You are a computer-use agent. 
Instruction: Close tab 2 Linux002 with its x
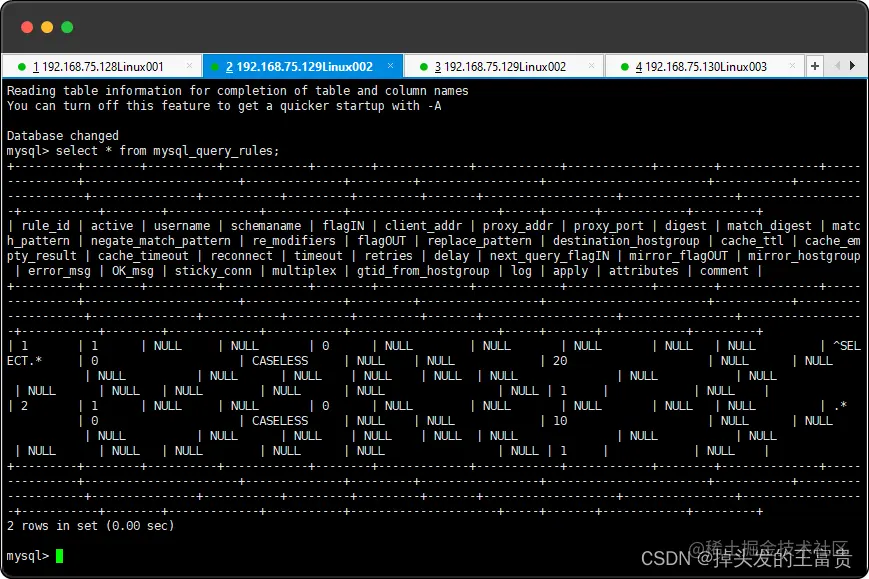[391, 65]
